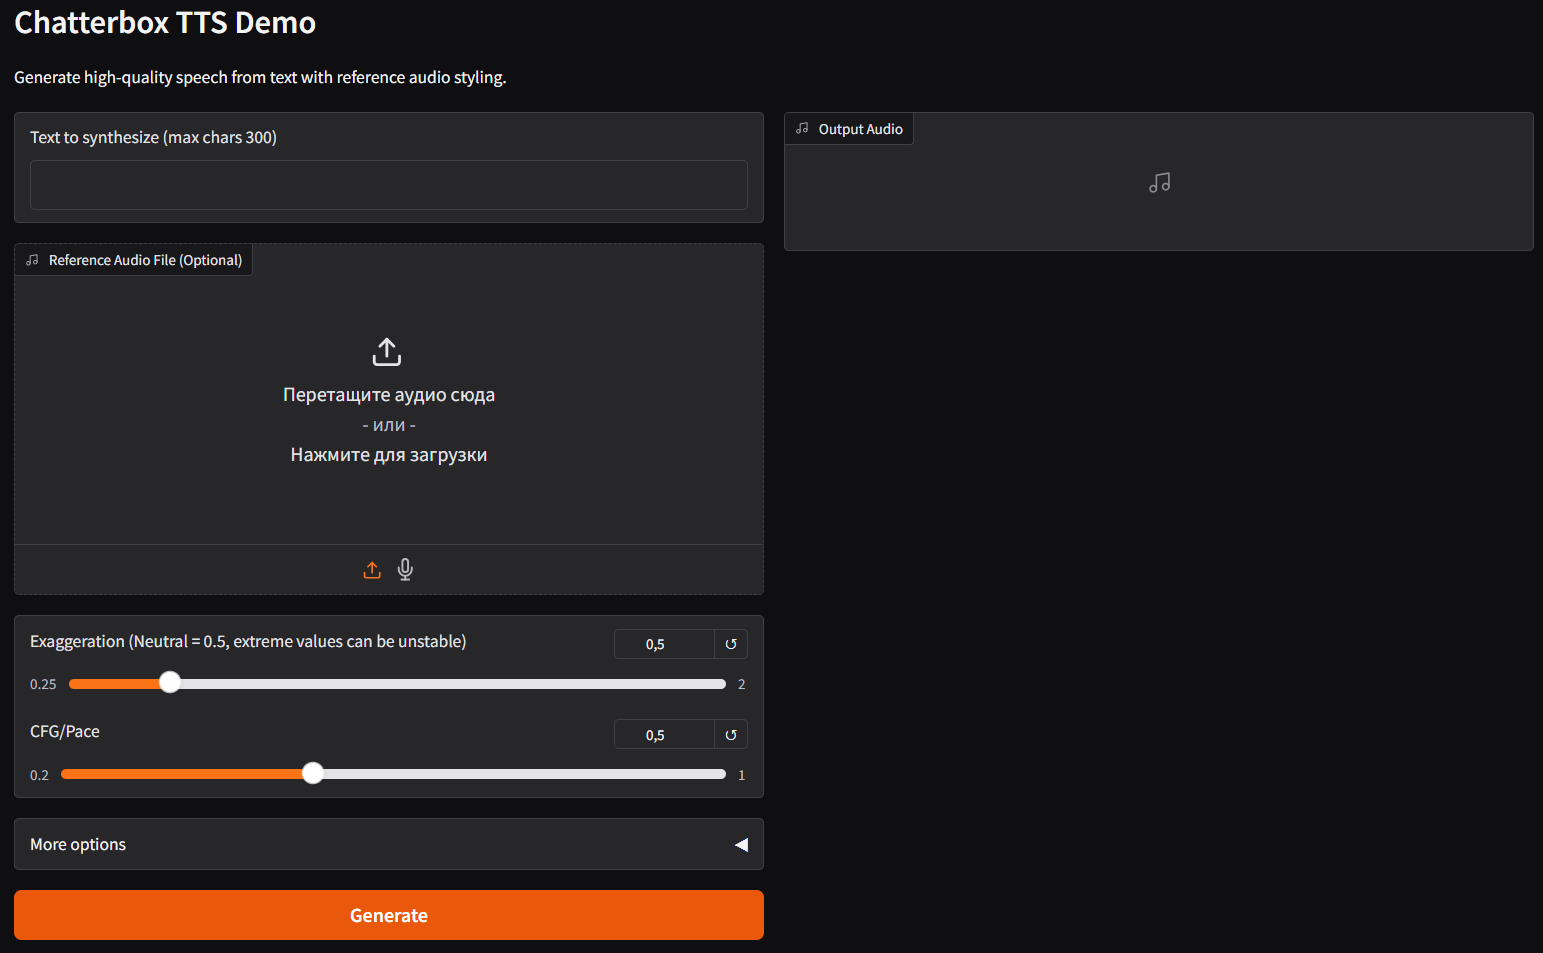Click the CFG/Pace slider maximum label 1
This screenshot has height=953, width=1543.
click(x=741, y=775)
